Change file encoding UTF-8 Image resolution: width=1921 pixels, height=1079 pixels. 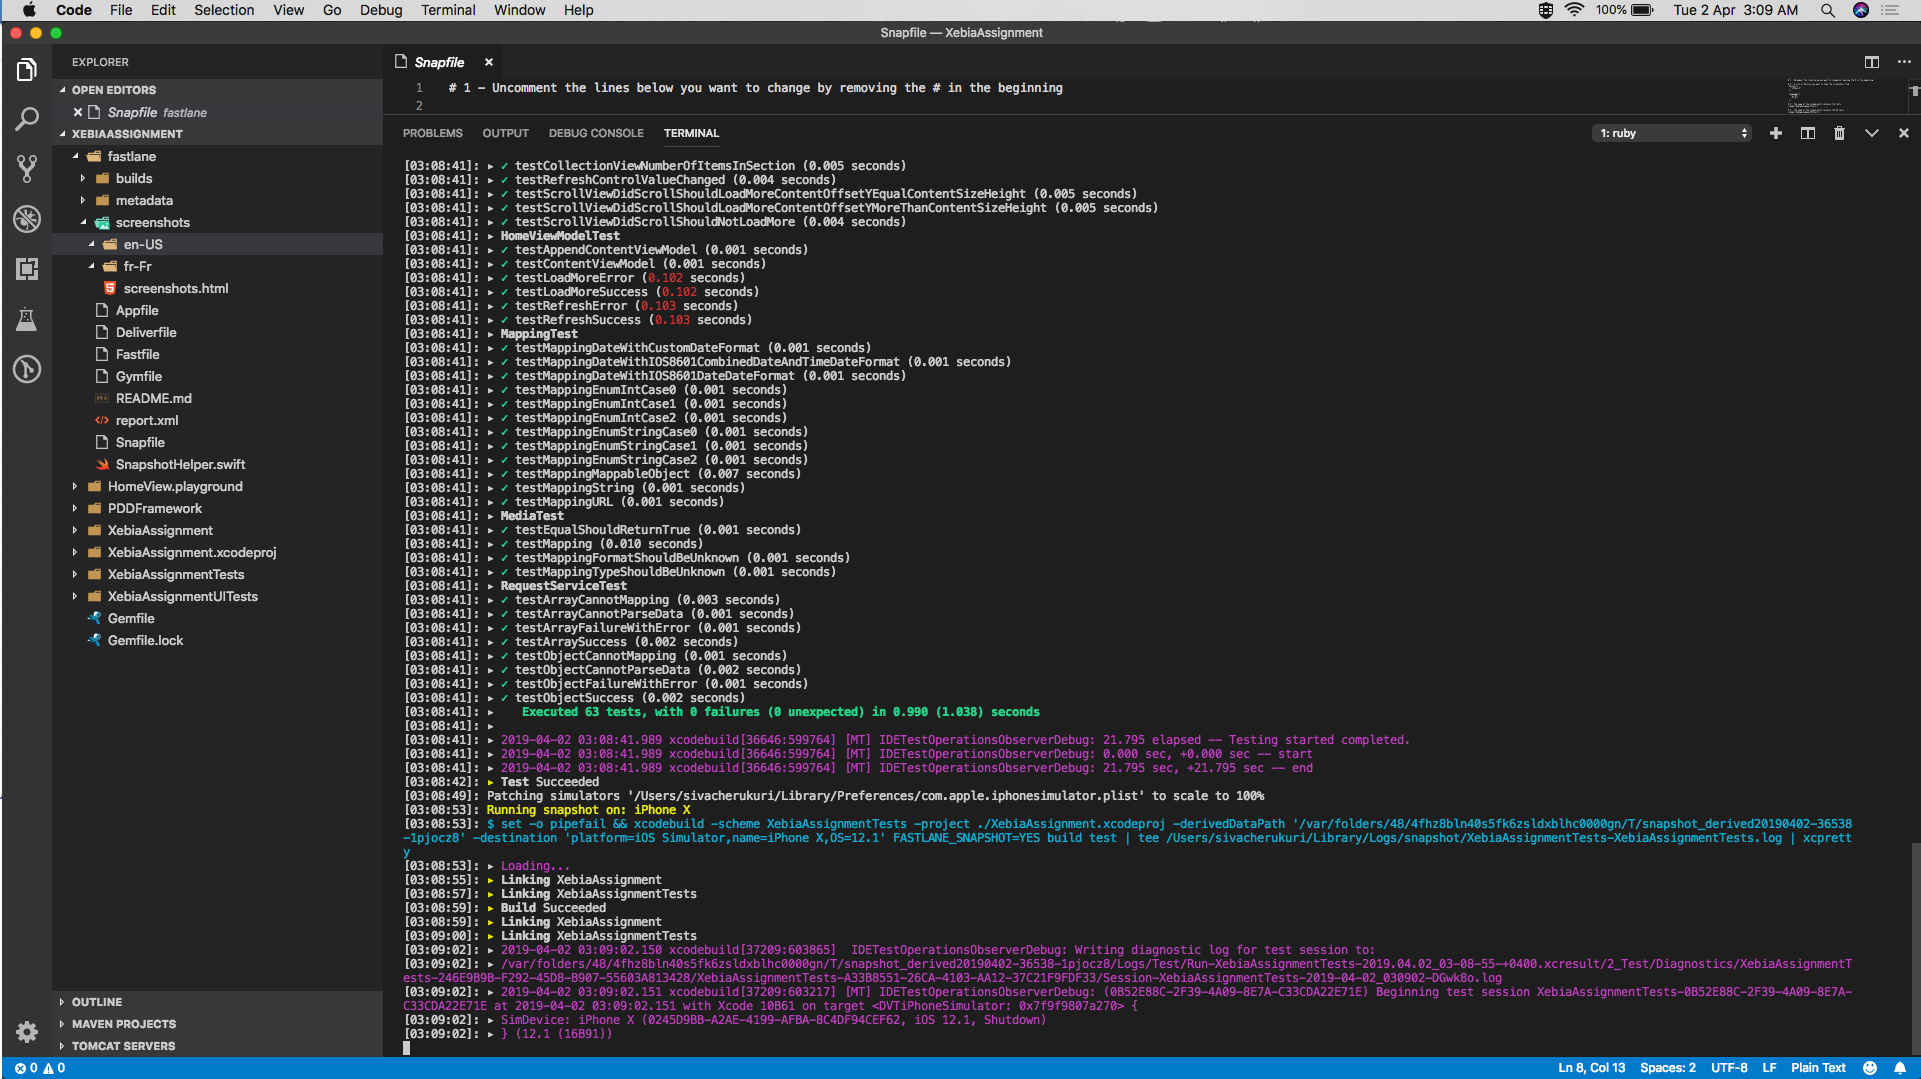click(1729, 1068)
